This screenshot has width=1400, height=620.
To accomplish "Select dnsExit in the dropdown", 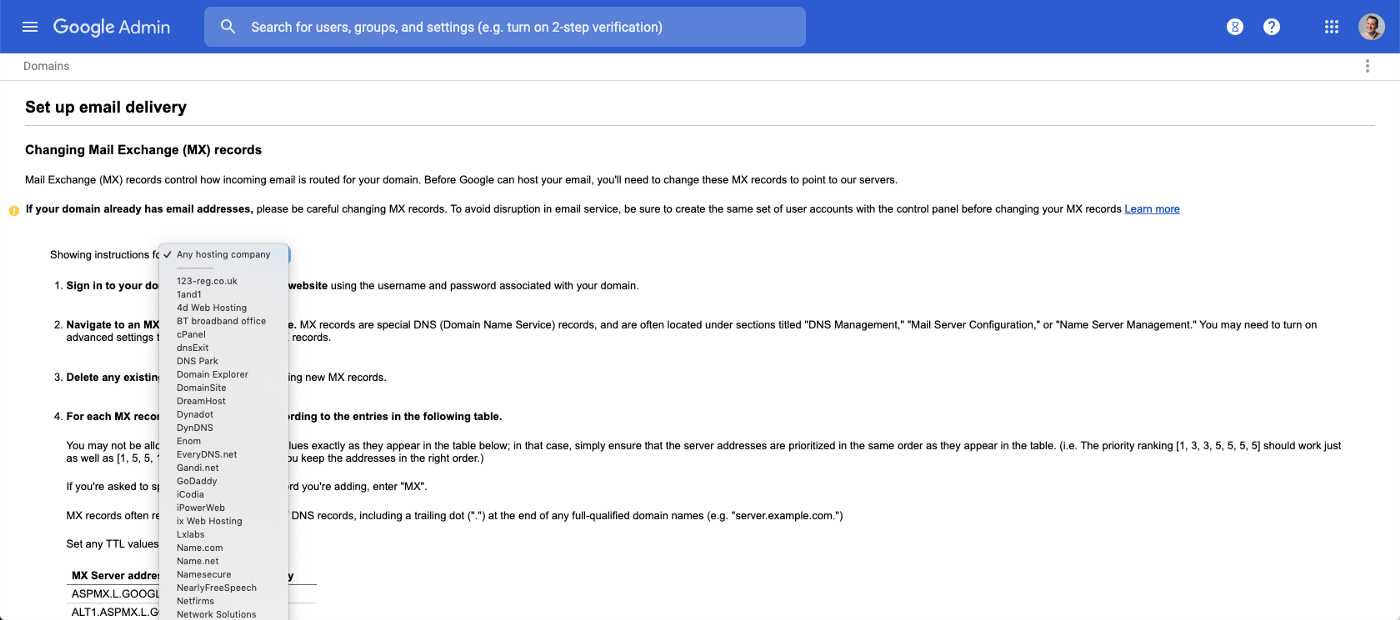I will 193,348.
